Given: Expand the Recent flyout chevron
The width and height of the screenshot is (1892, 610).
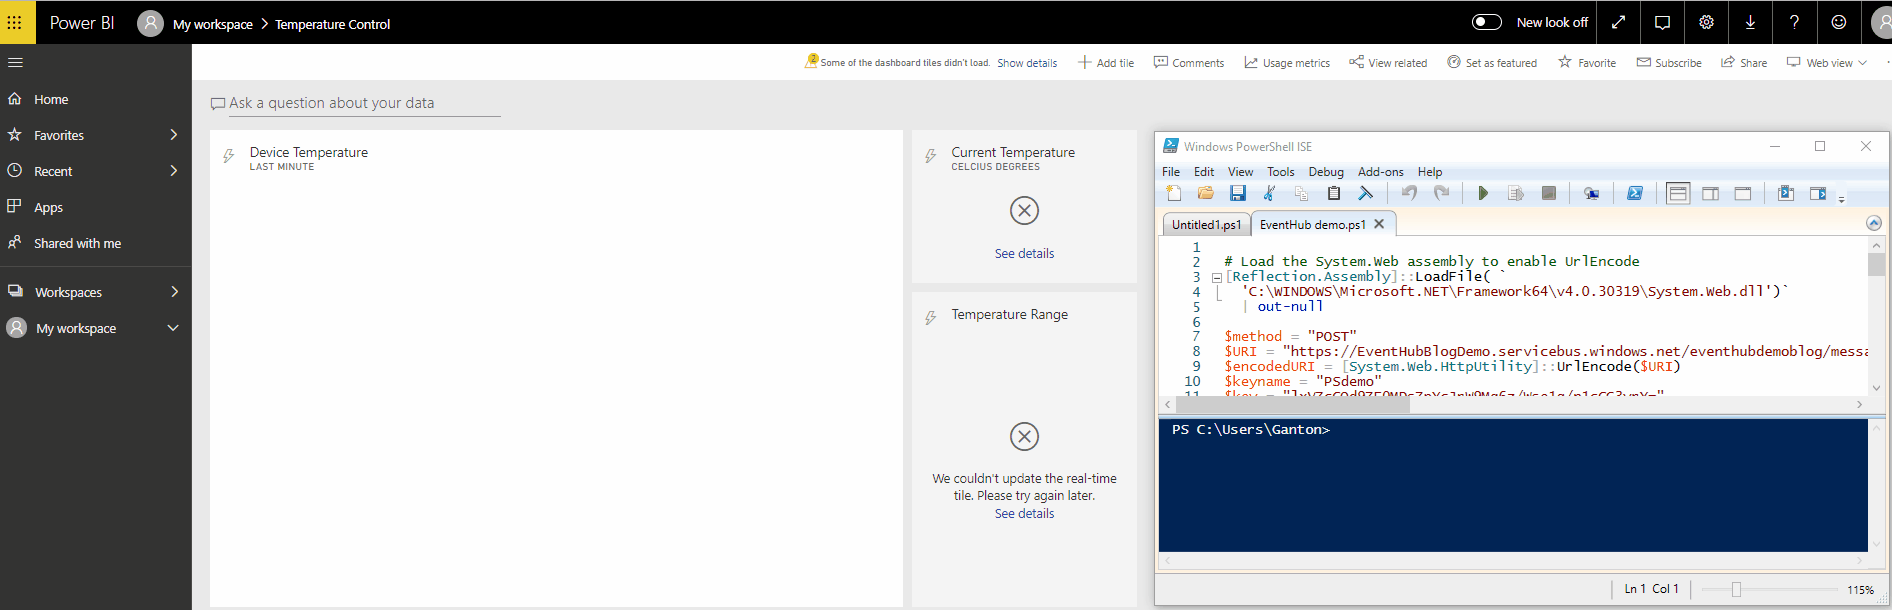Looking at the screenshot, I should click(x=173, y=171).
